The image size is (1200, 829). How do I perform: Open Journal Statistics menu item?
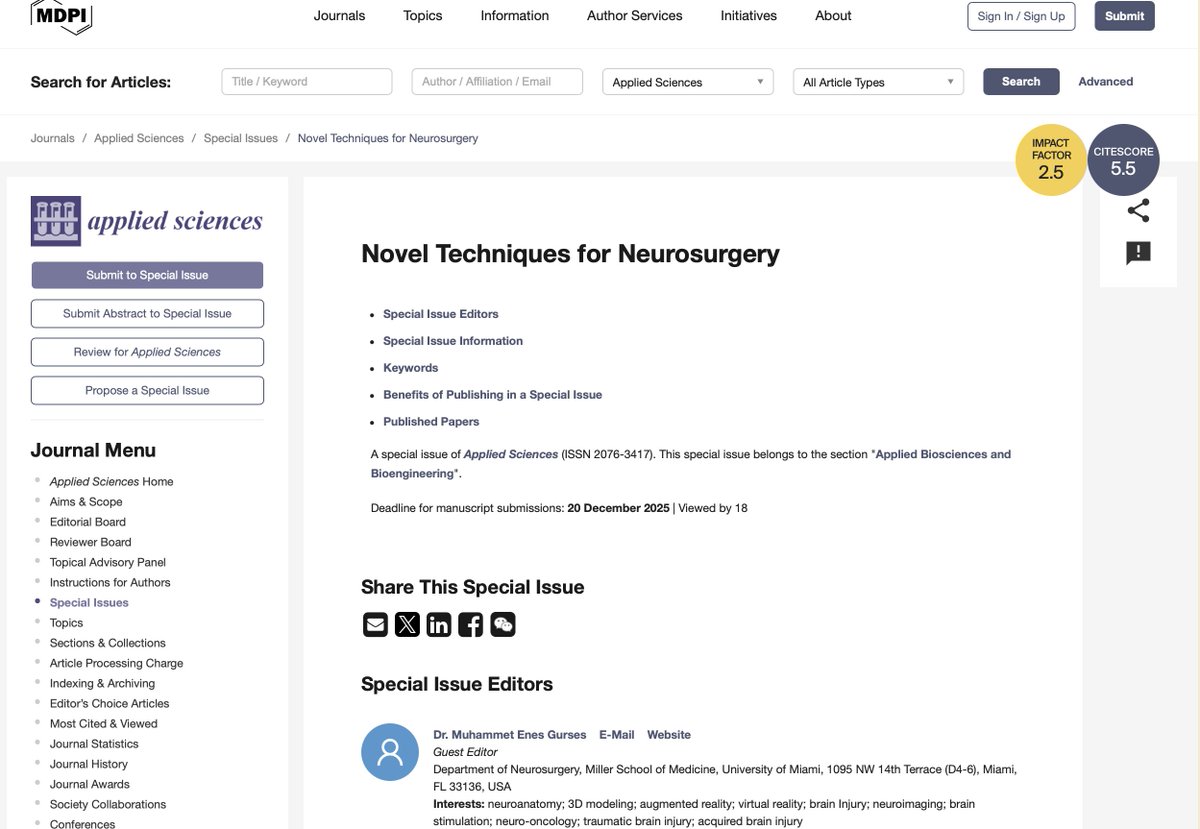click(95, 744)
